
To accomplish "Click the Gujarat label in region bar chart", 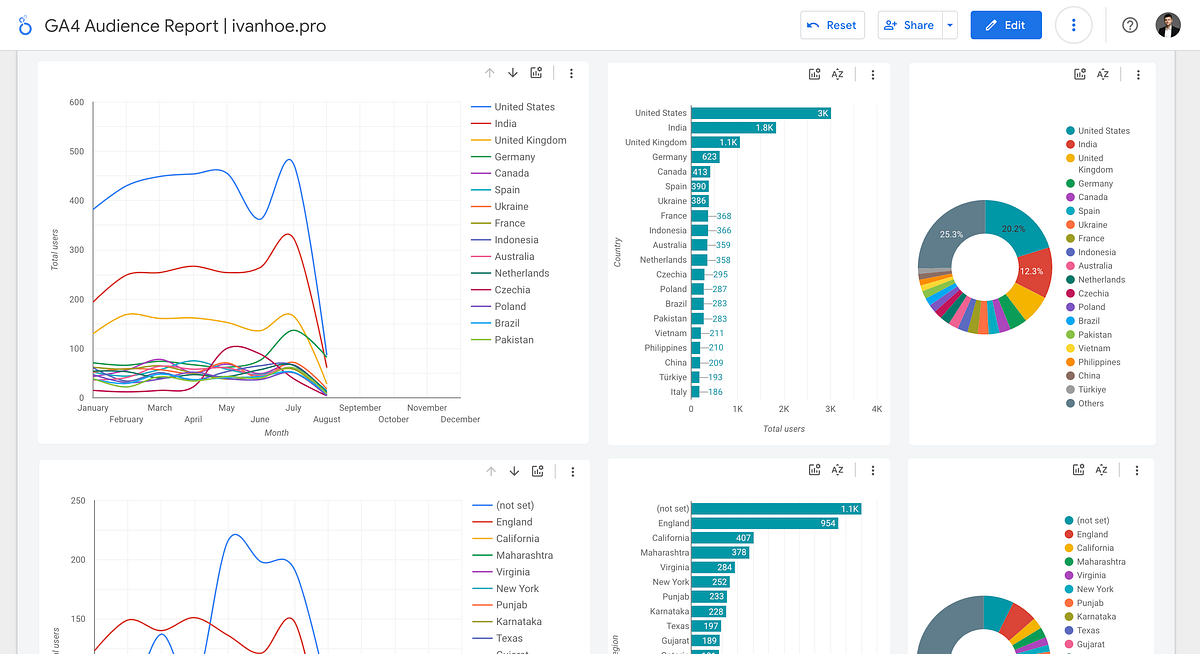I will point(673,641).
